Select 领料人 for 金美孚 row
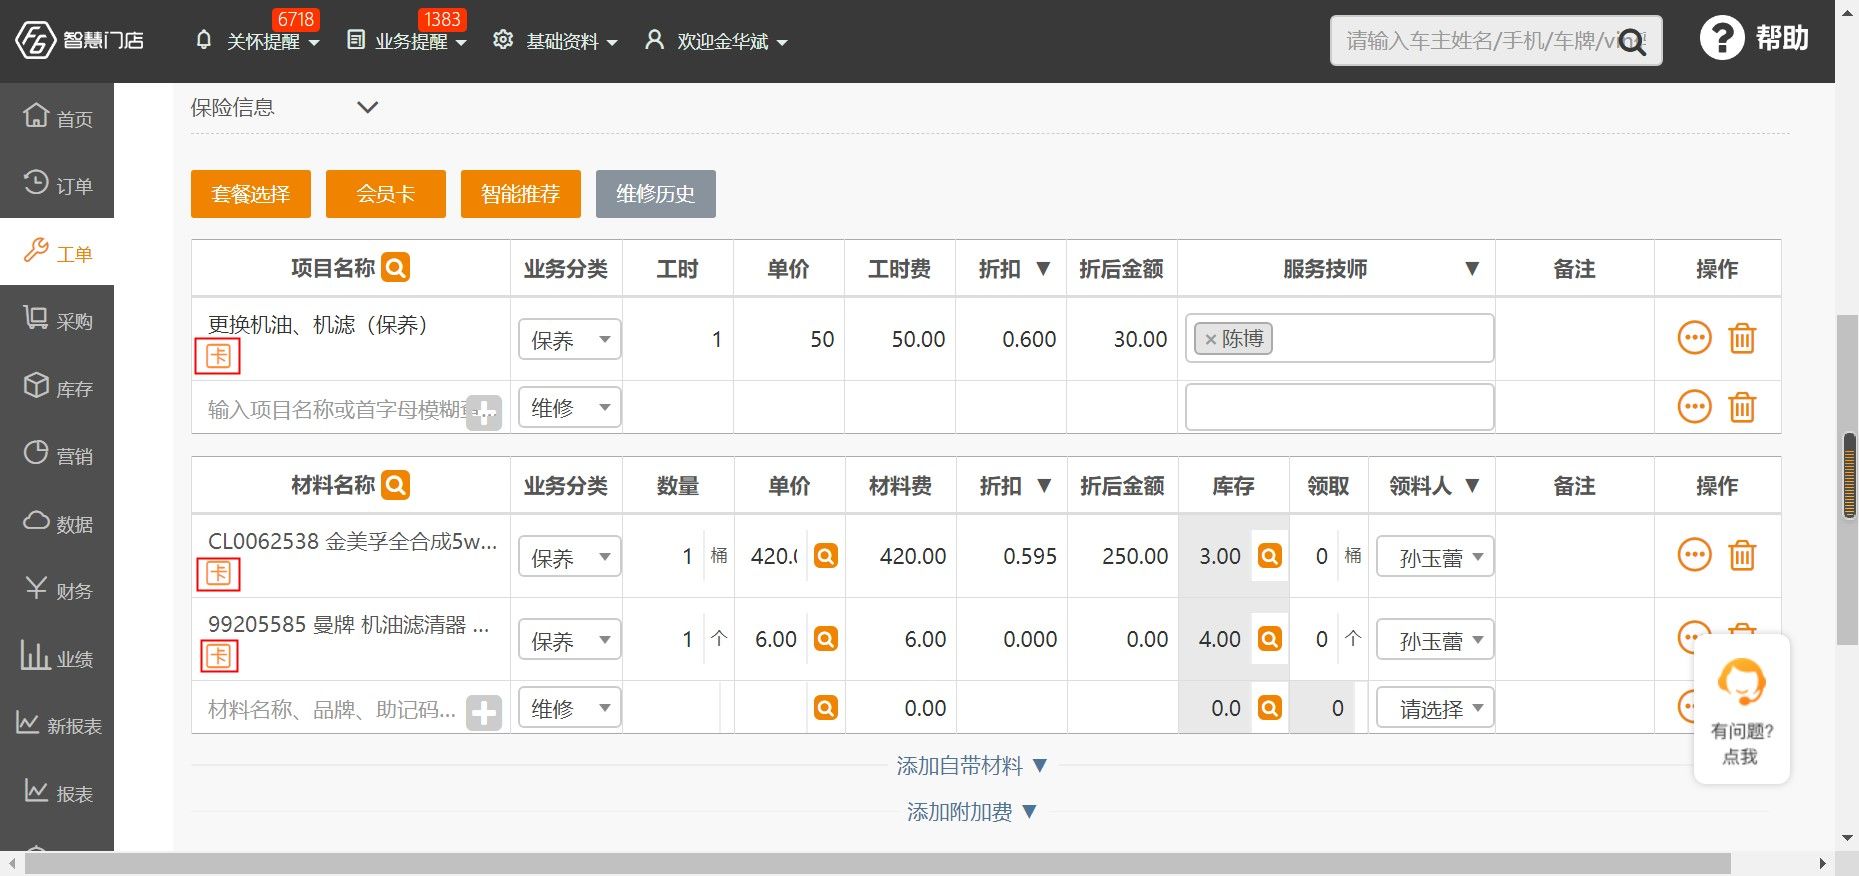 click(1435, 556)
